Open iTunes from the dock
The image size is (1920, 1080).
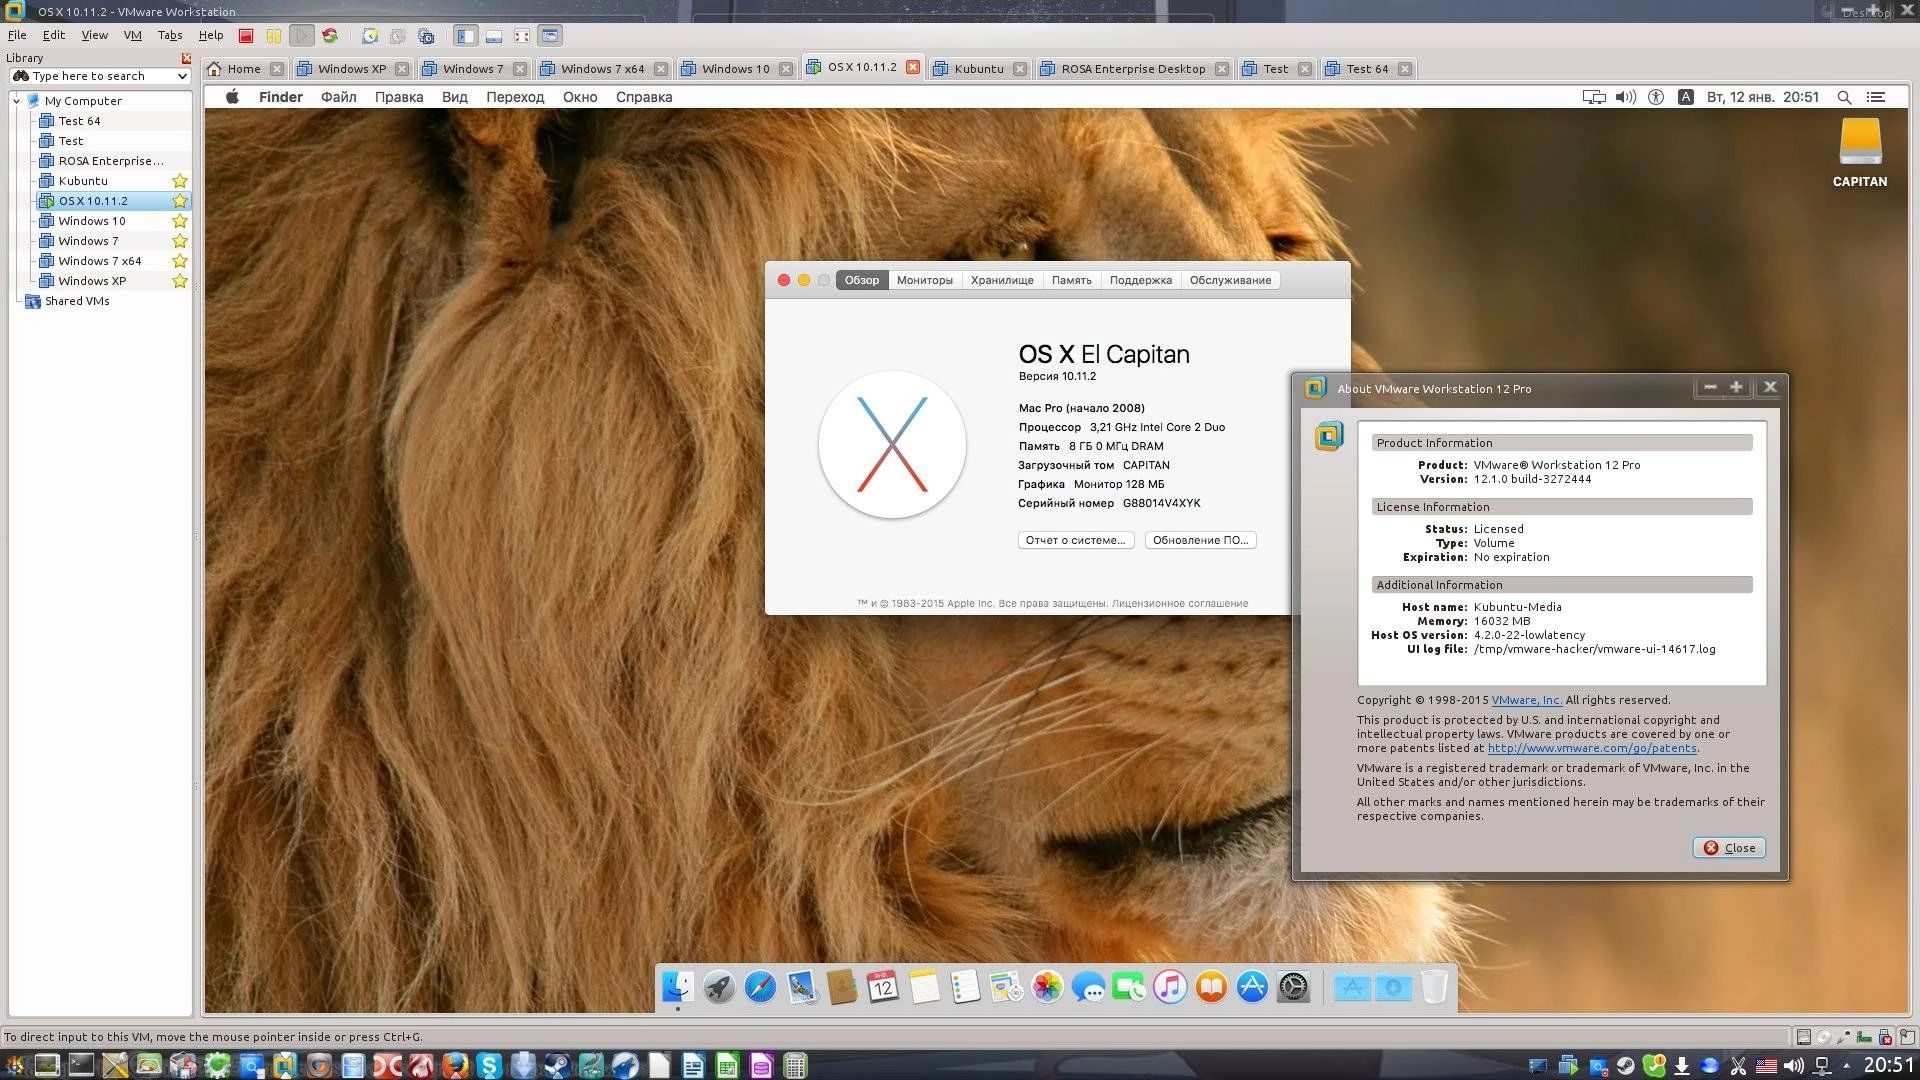click(1170, 987)
